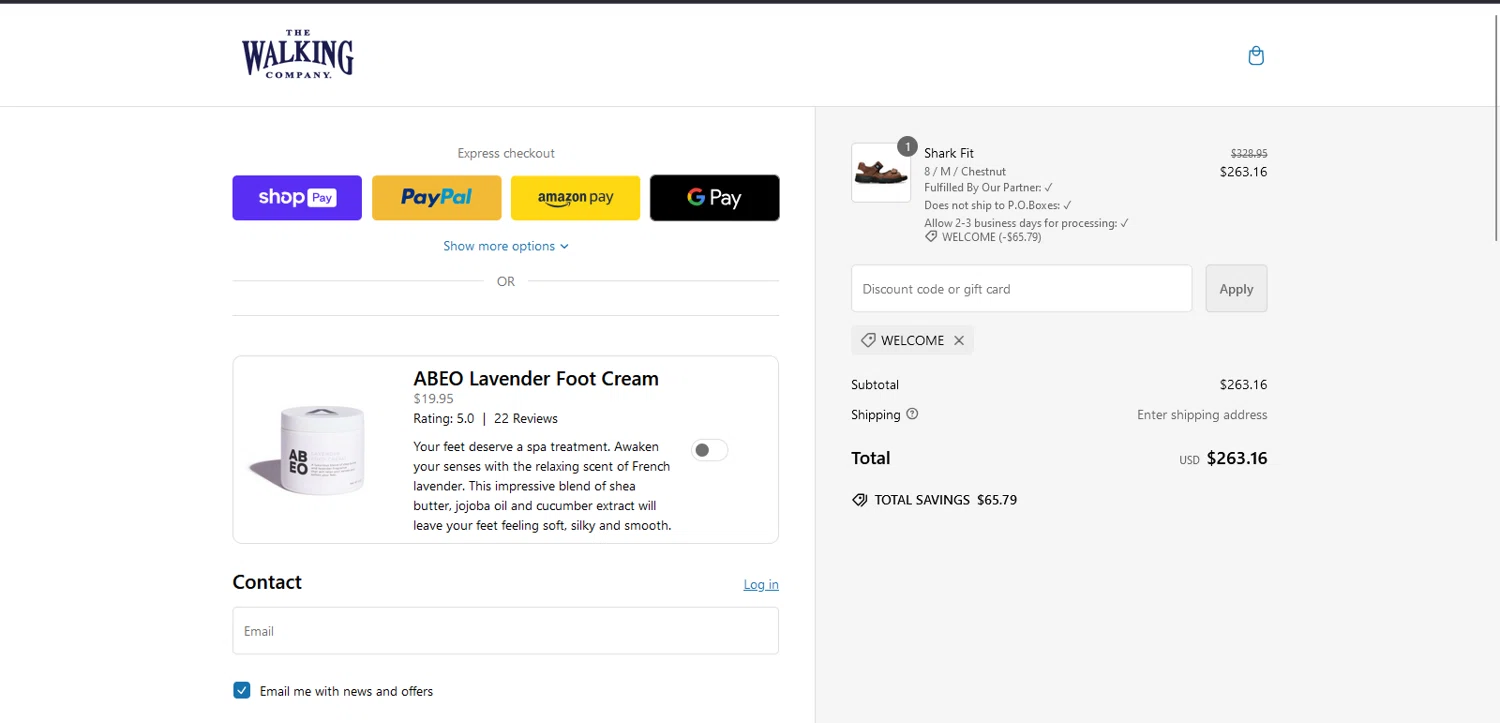The height and width of the screenshot is (723, 1500).
Task: Open the shopping bag cart icon
Action: [x=1256, y=56]
